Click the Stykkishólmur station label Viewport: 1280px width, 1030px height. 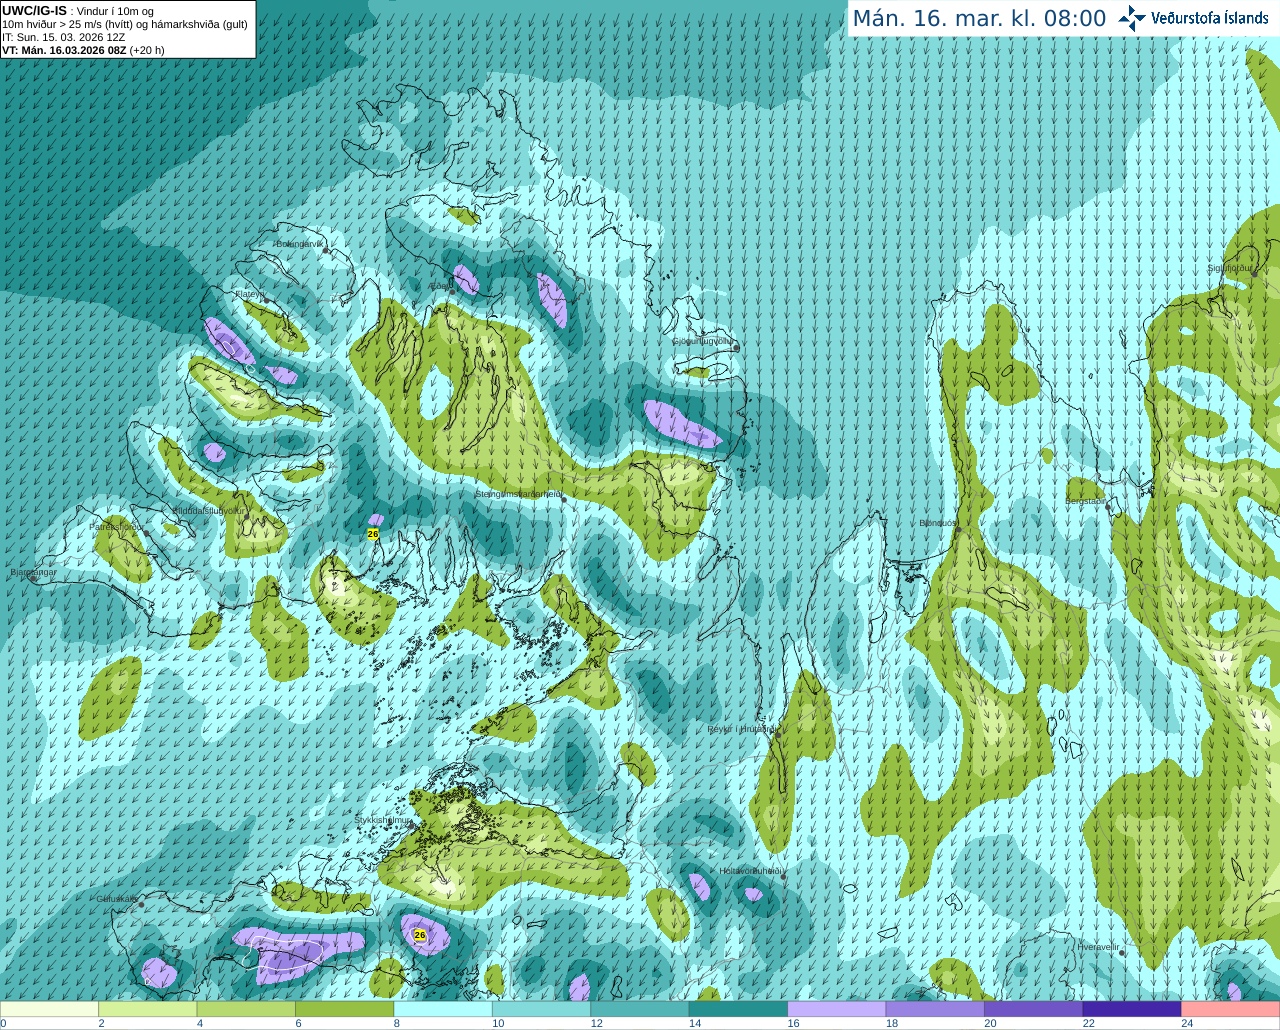[383, 820]
